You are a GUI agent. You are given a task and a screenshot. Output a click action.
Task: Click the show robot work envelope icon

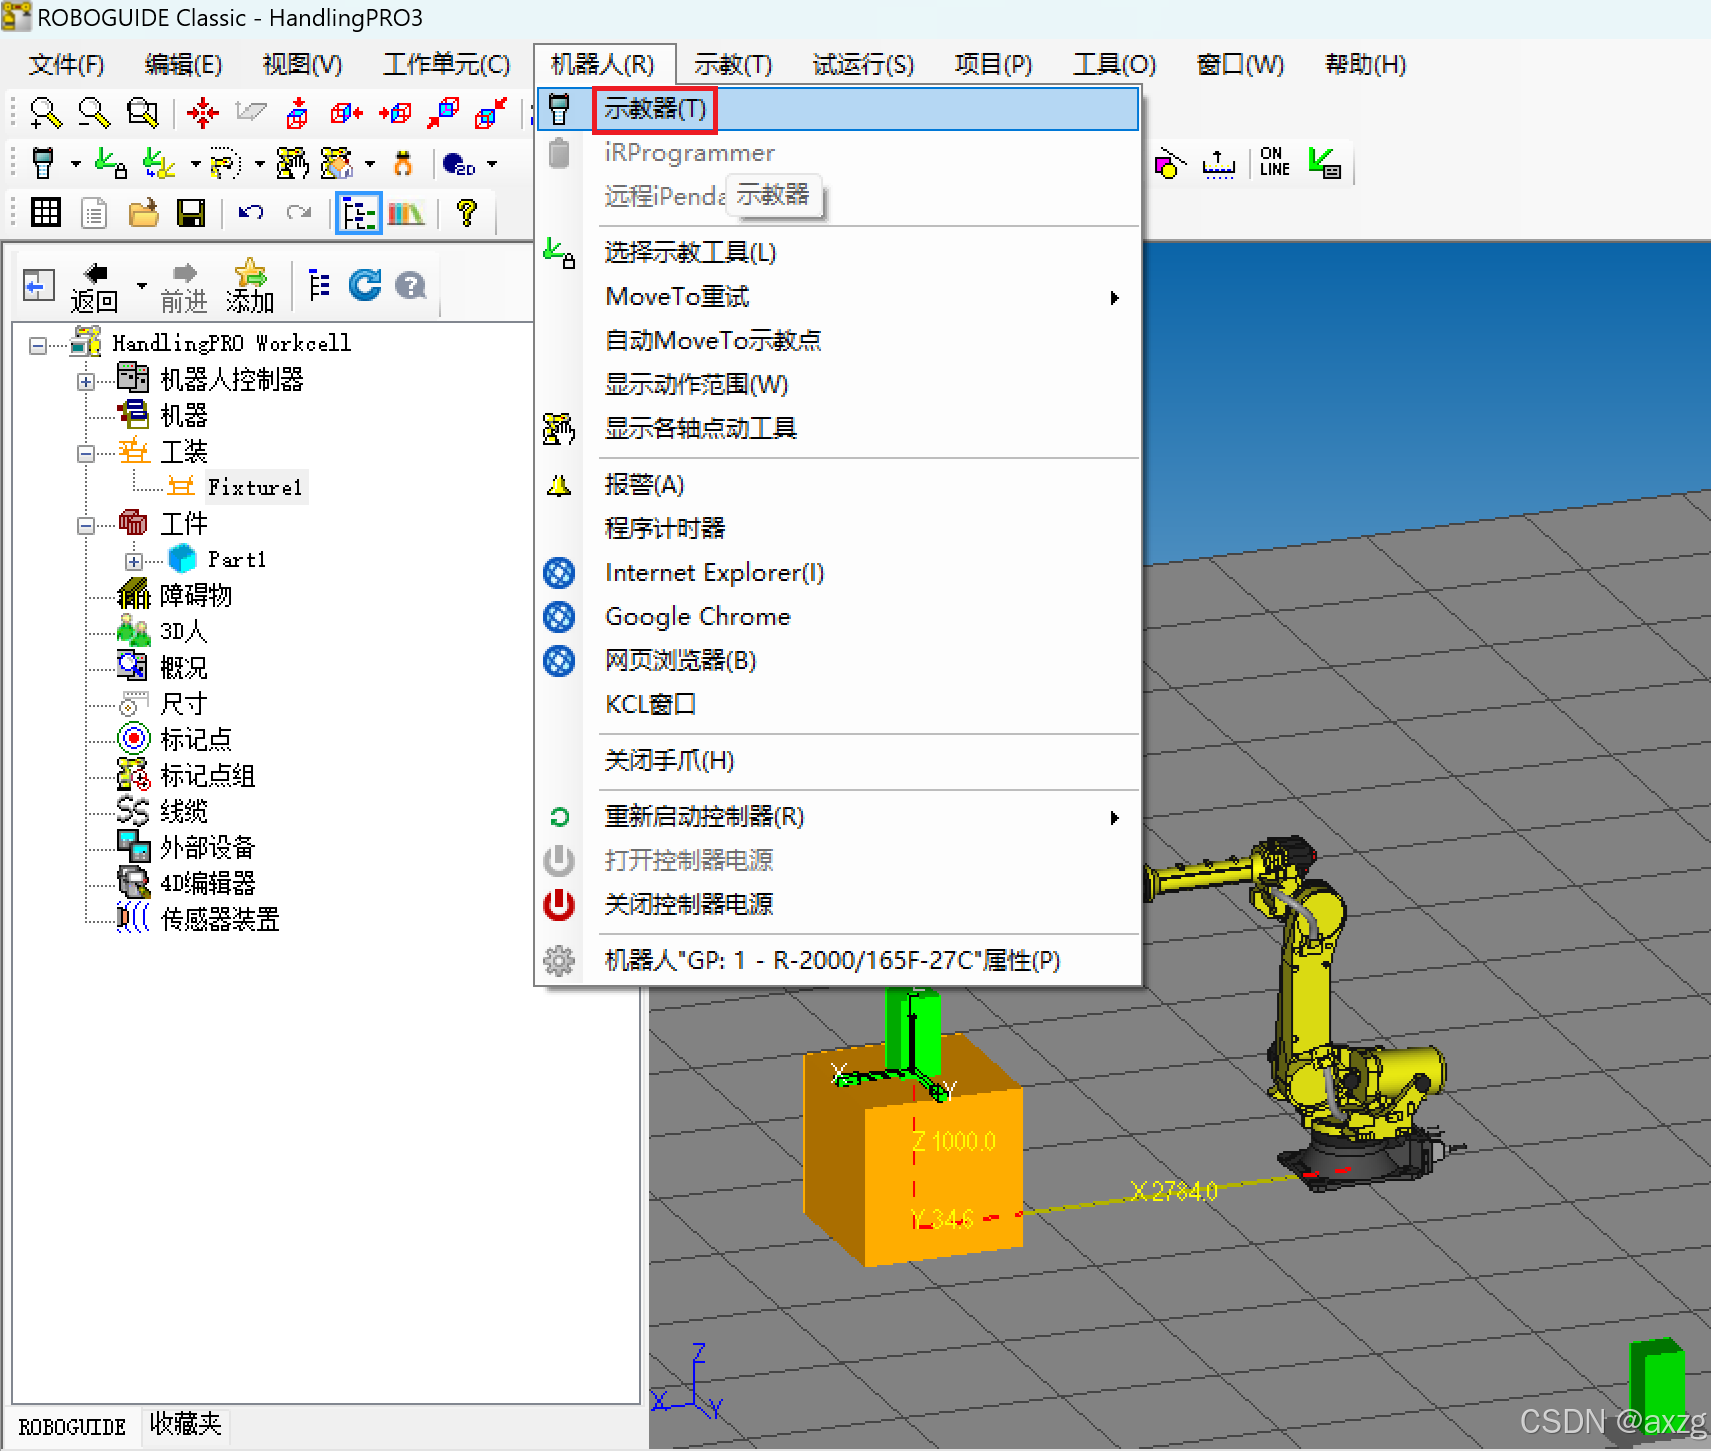pyautogui.click(x=225, y=163)
